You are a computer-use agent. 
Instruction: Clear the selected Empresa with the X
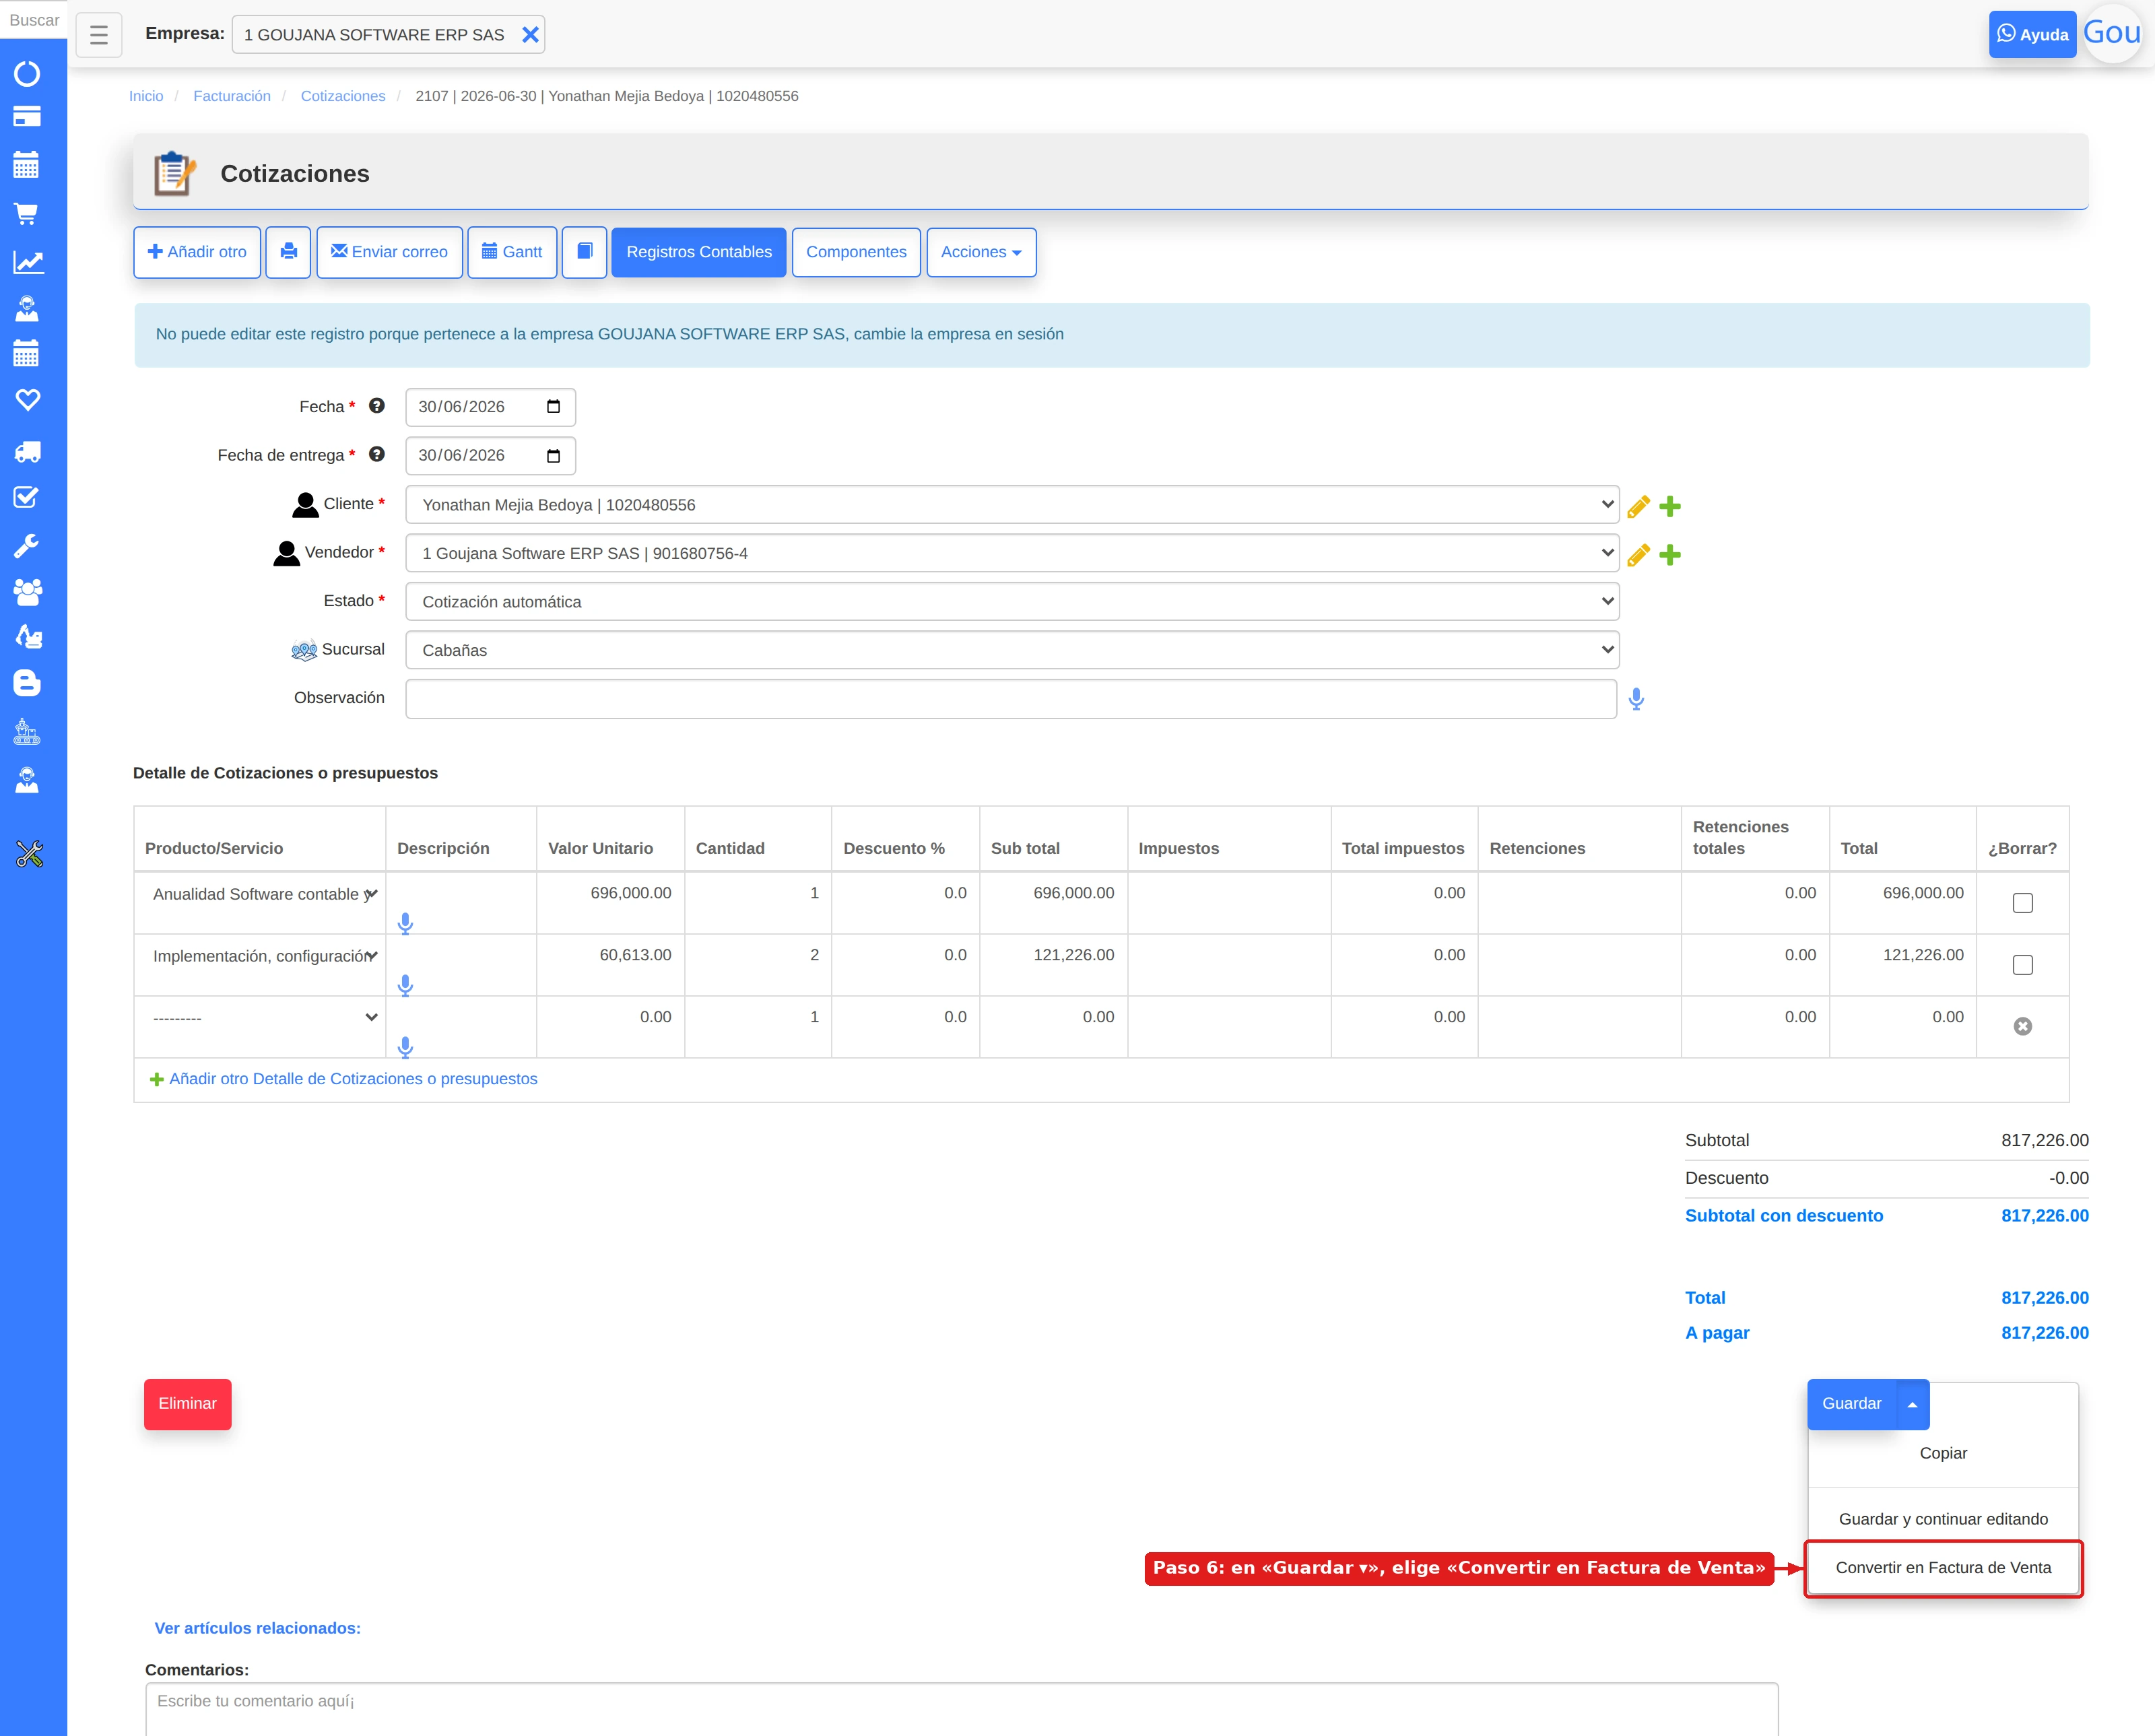(x=530, y=35)
